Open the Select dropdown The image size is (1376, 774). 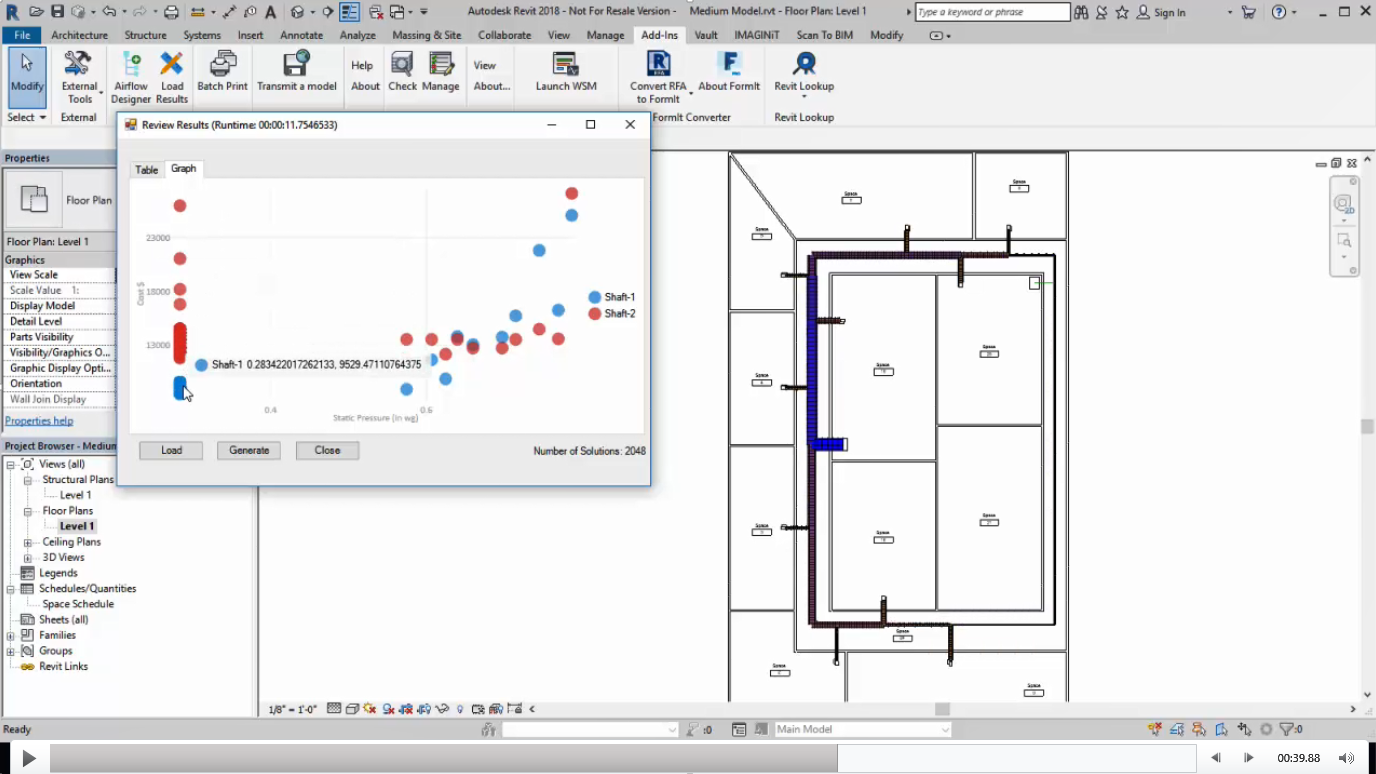point(27,117)
